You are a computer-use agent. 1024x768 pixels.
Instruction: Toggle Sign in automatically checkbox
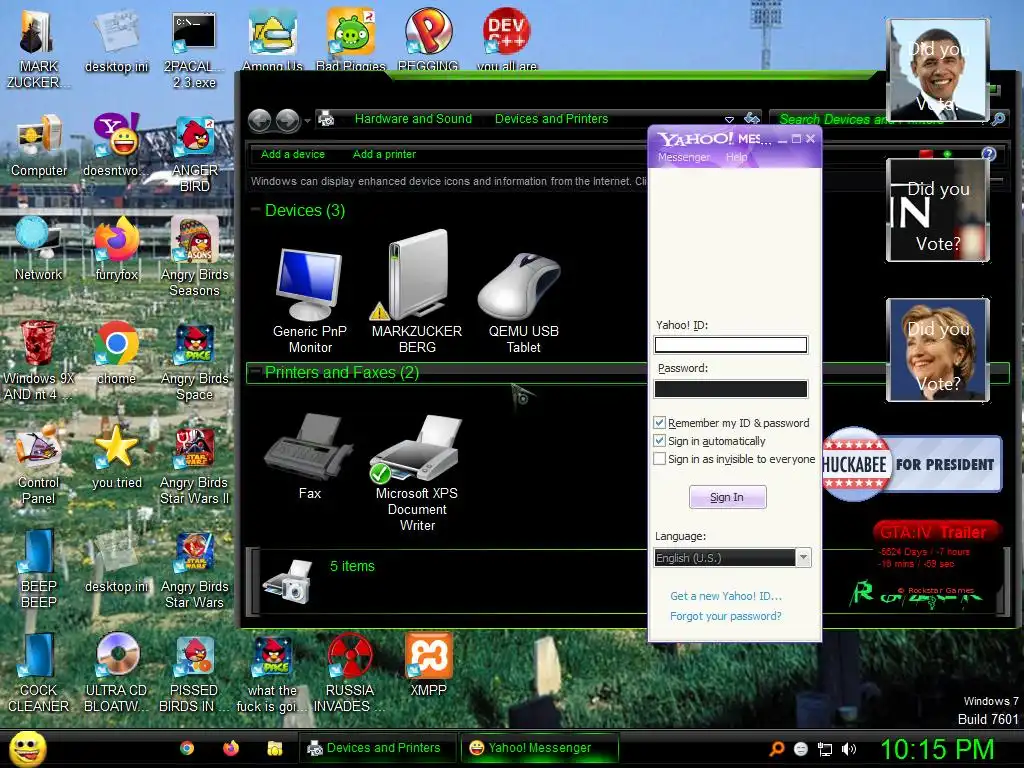pos(660,441)
